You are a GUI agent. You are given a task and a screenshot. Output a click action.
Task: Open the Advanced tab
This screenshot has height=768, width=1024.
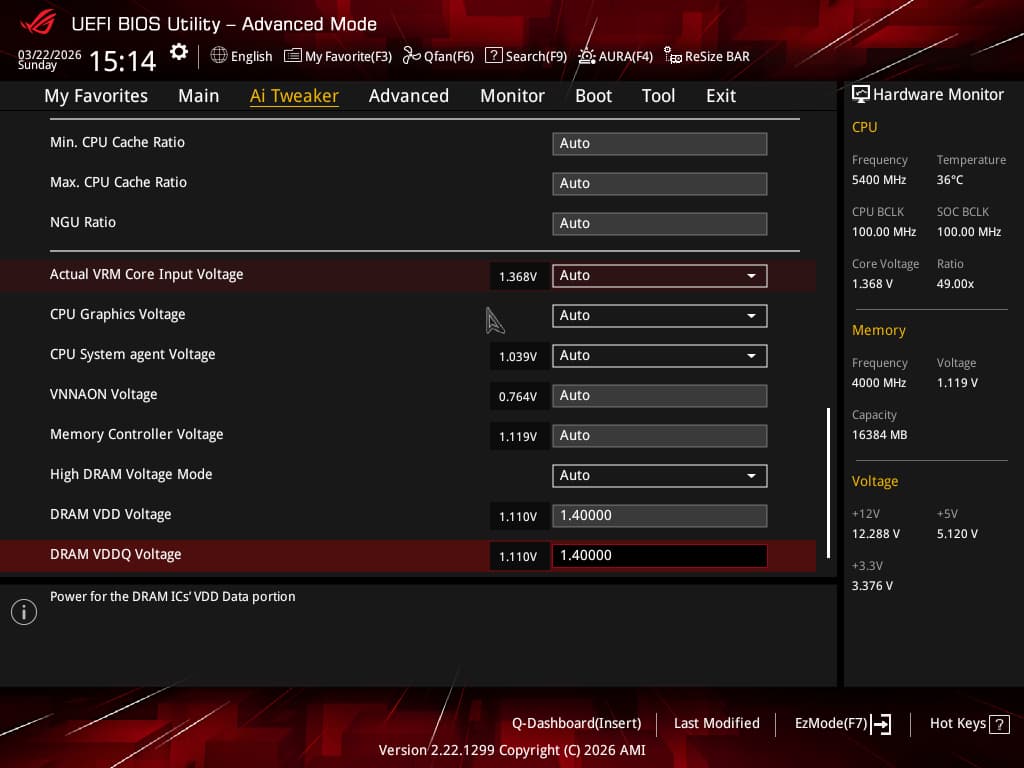coord(409,96)
